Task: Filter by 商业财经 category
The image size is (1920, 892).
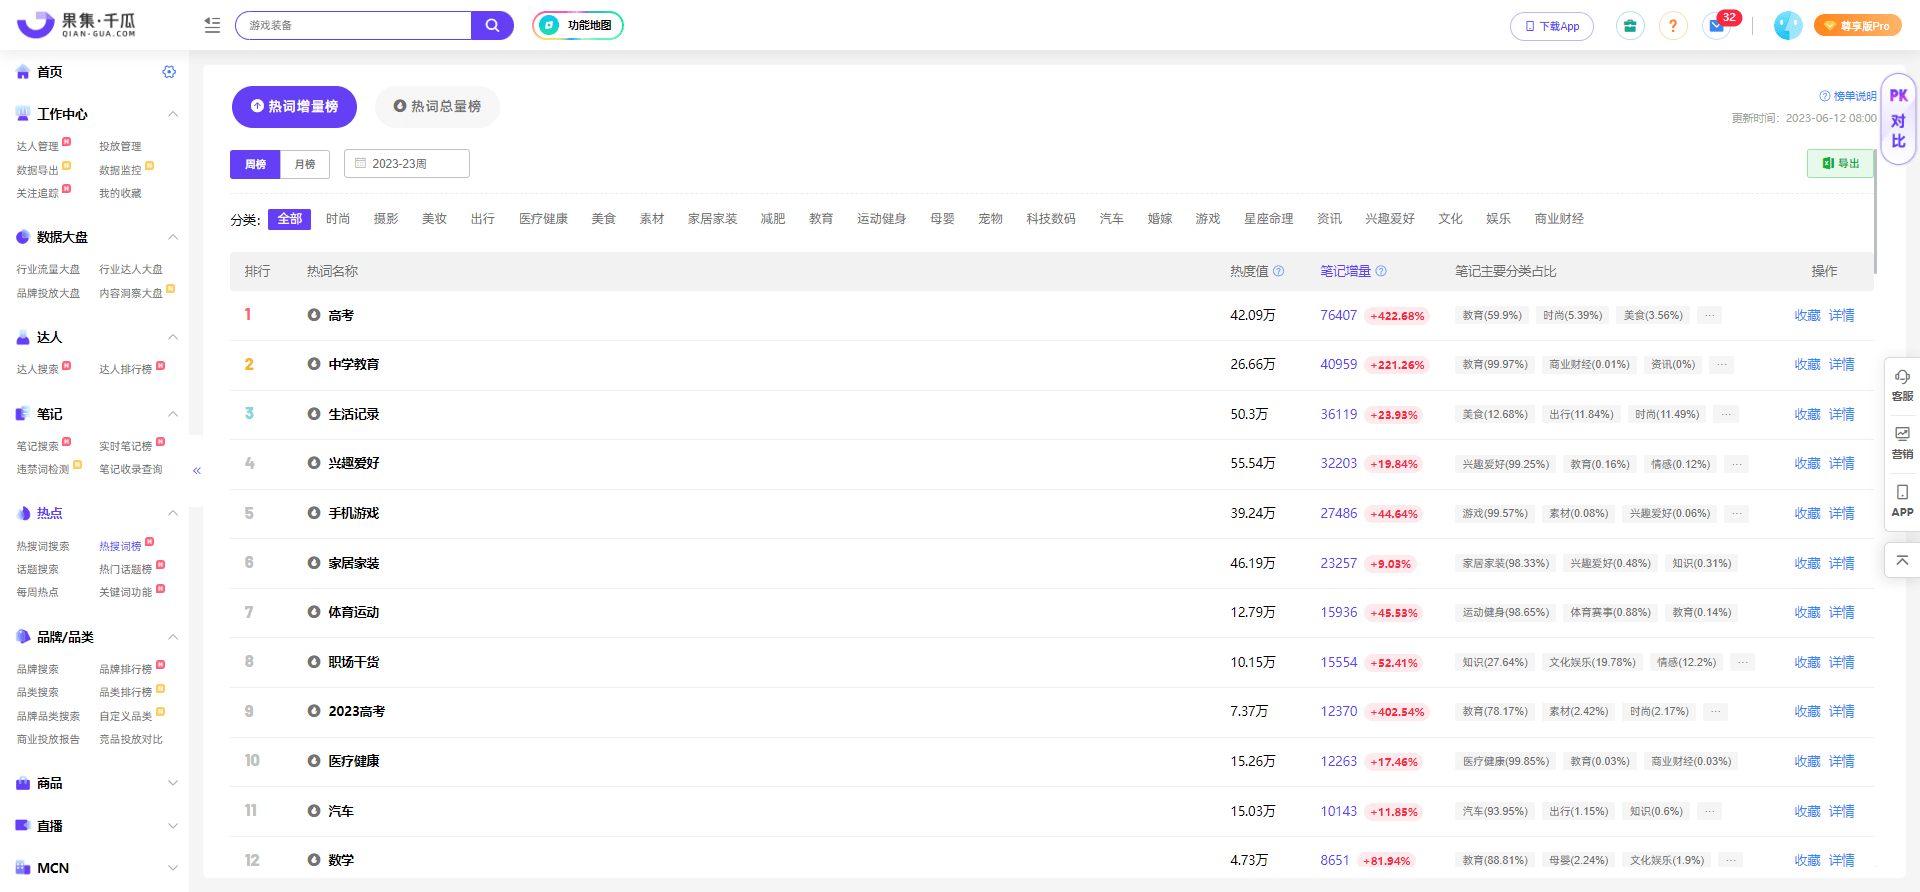Action: [x=1559, y=219]
